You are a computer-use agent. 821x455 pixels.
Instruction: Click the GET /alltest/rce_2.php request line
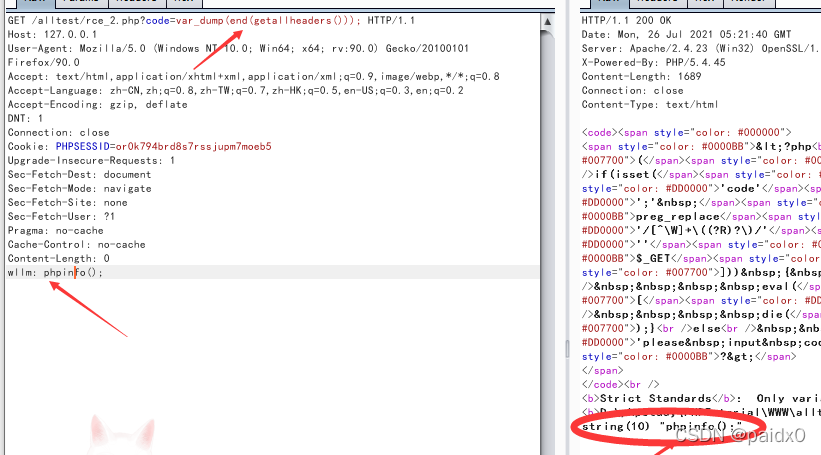point(211,20)
